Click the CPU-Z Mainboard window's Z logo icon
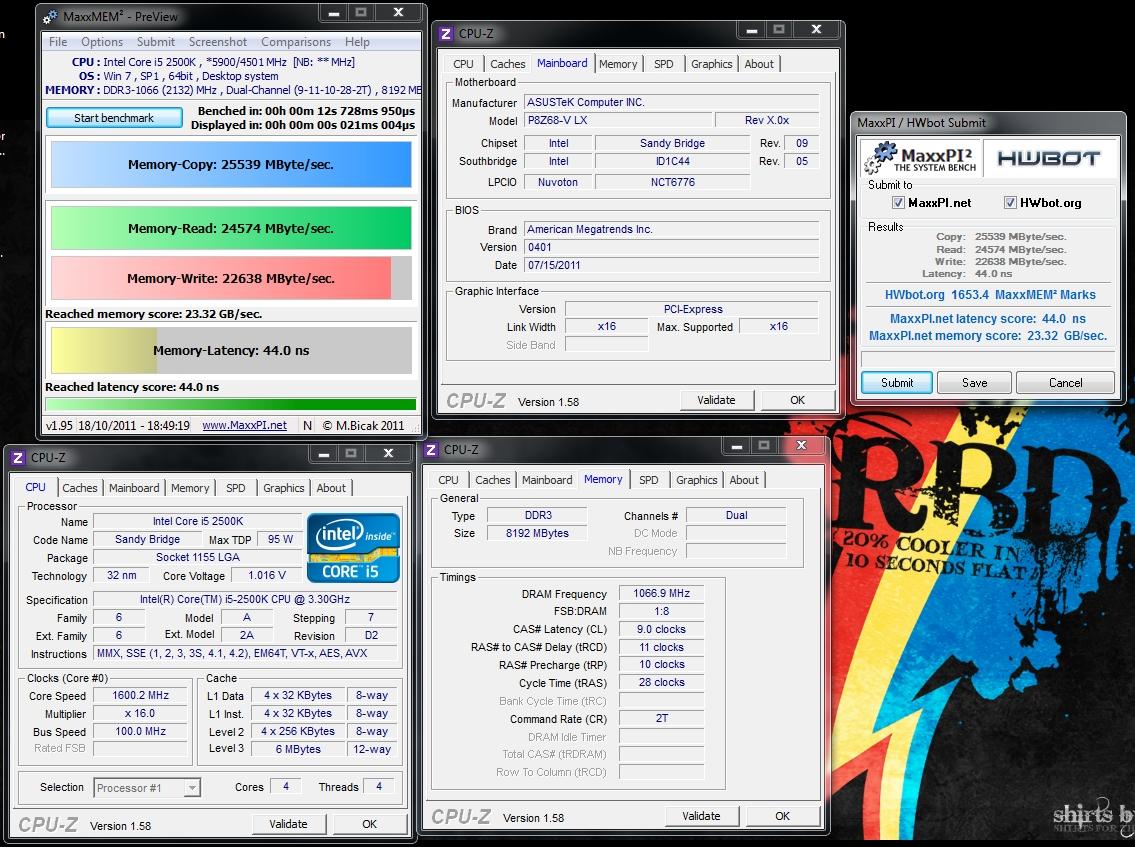 [446, 33]
